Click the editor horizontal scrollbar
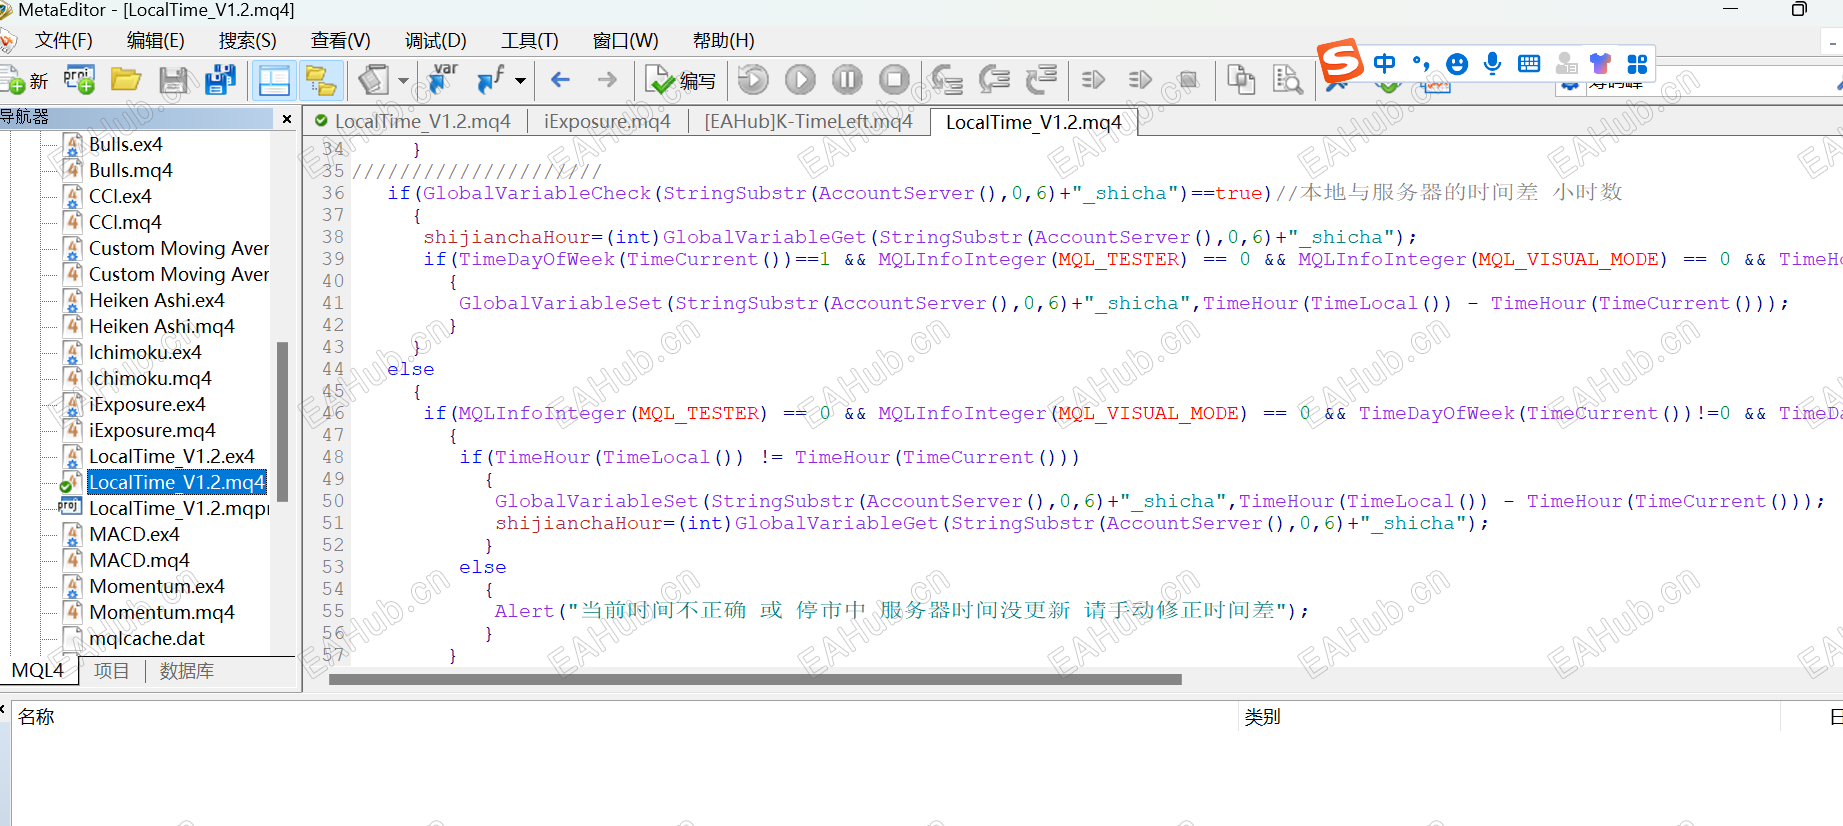The height and width of the screenshot is (826, 1843). (755, 679)
